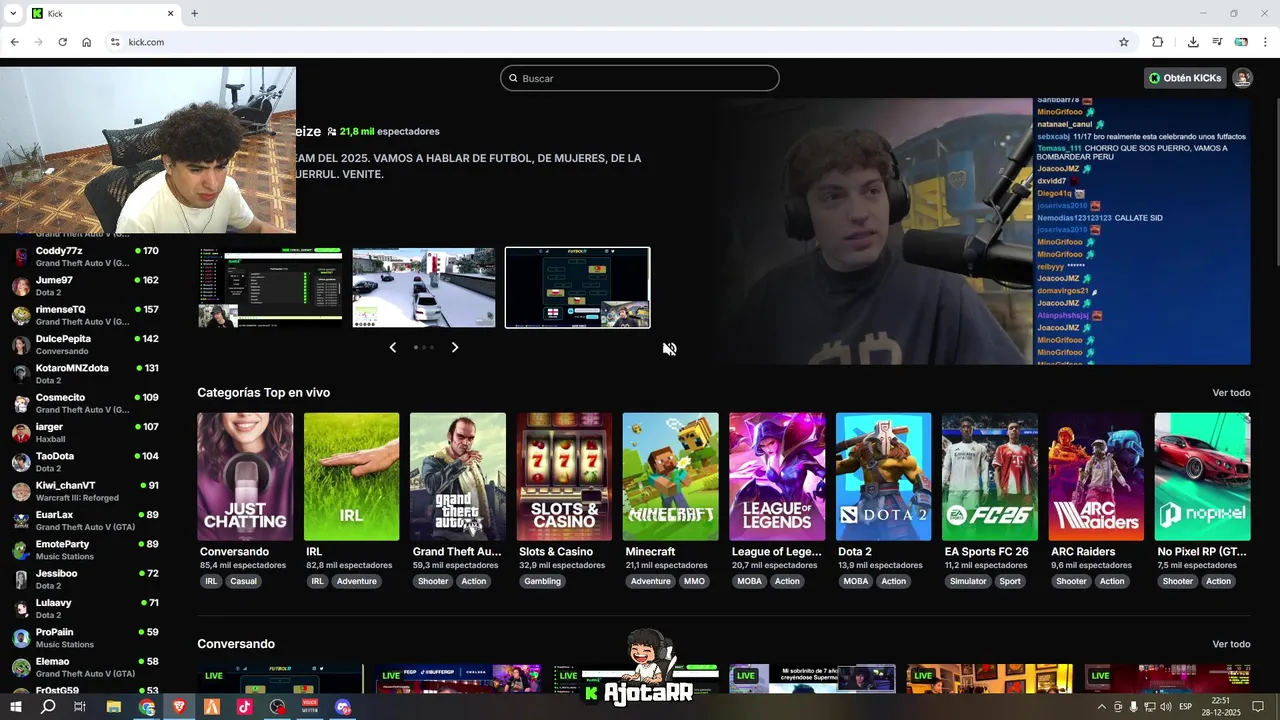Go to previous featured stream with left arrow
The width and height of the screenshot is (1280, 720).
tap(392, 347)
